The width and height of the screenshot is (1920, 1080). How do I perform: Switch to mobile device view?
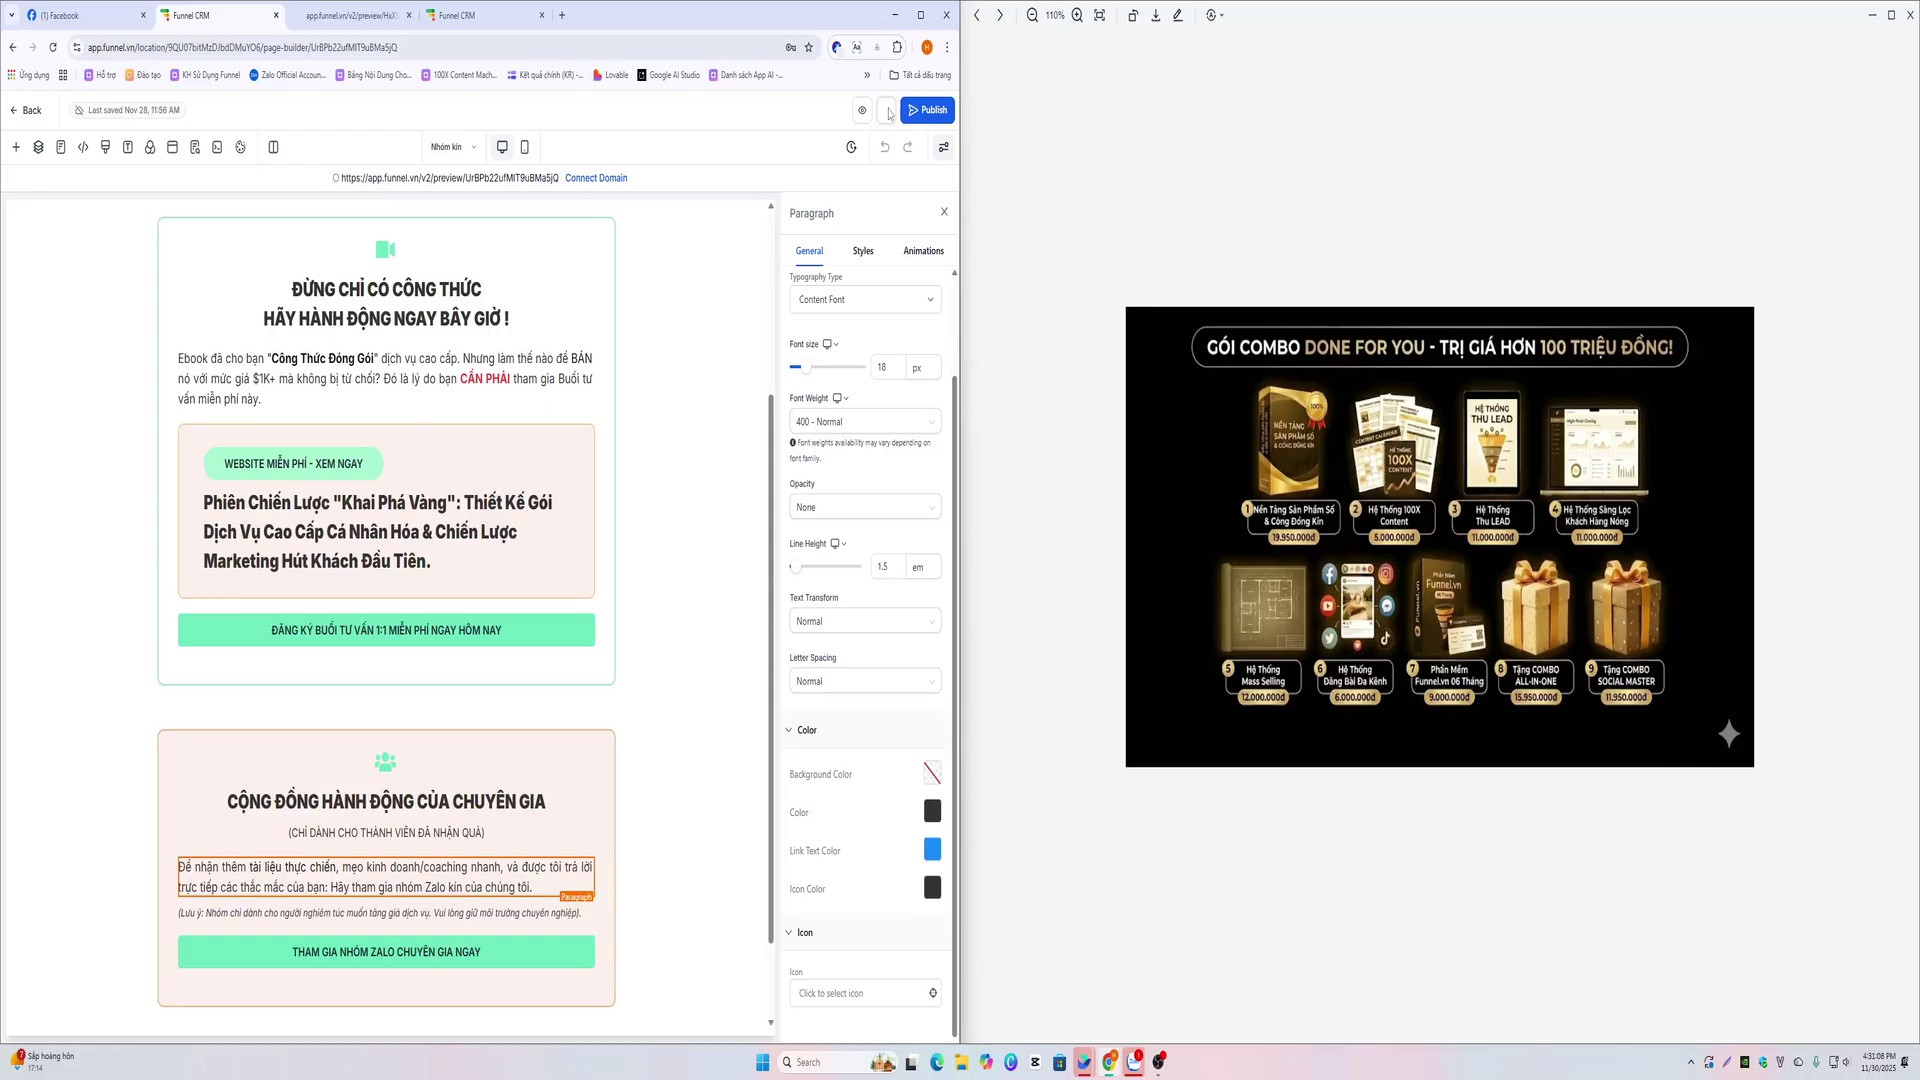click(524, 147)
